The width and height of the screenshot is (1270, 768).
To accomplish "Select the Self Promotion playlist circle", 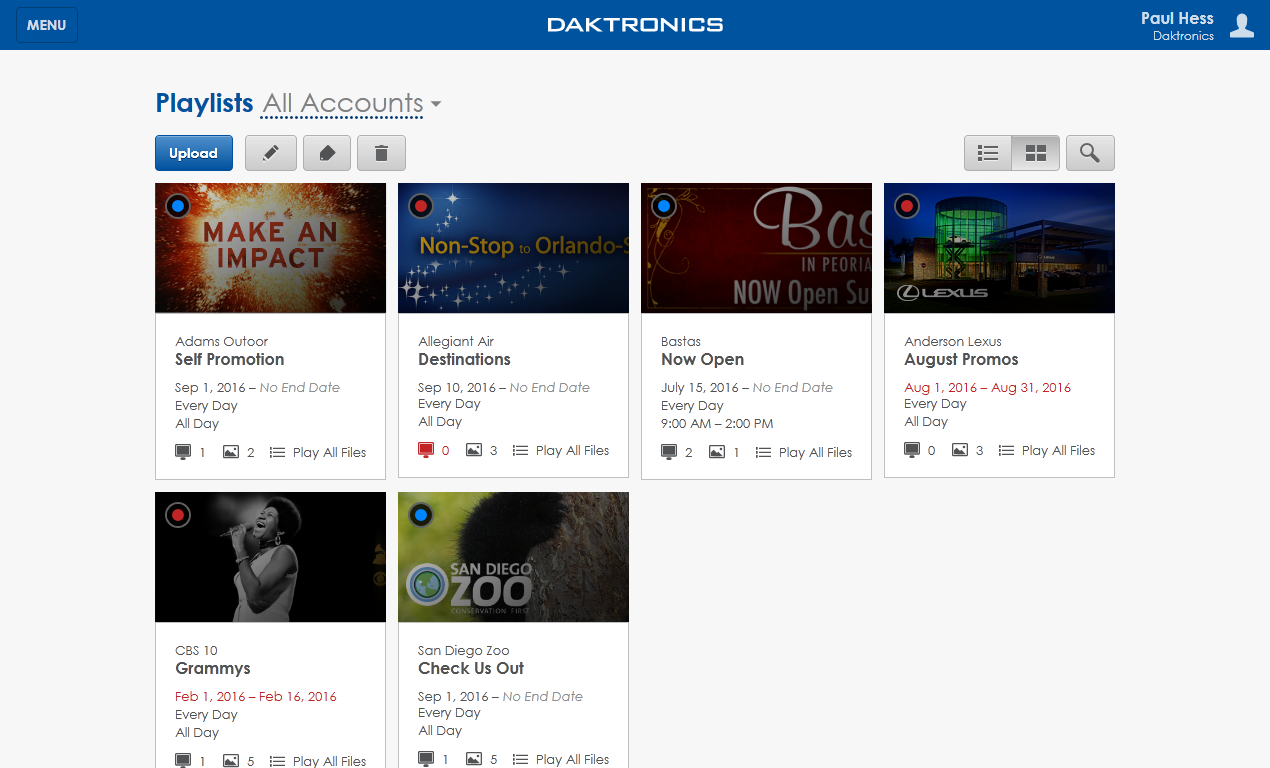I will tap(178, 206).
